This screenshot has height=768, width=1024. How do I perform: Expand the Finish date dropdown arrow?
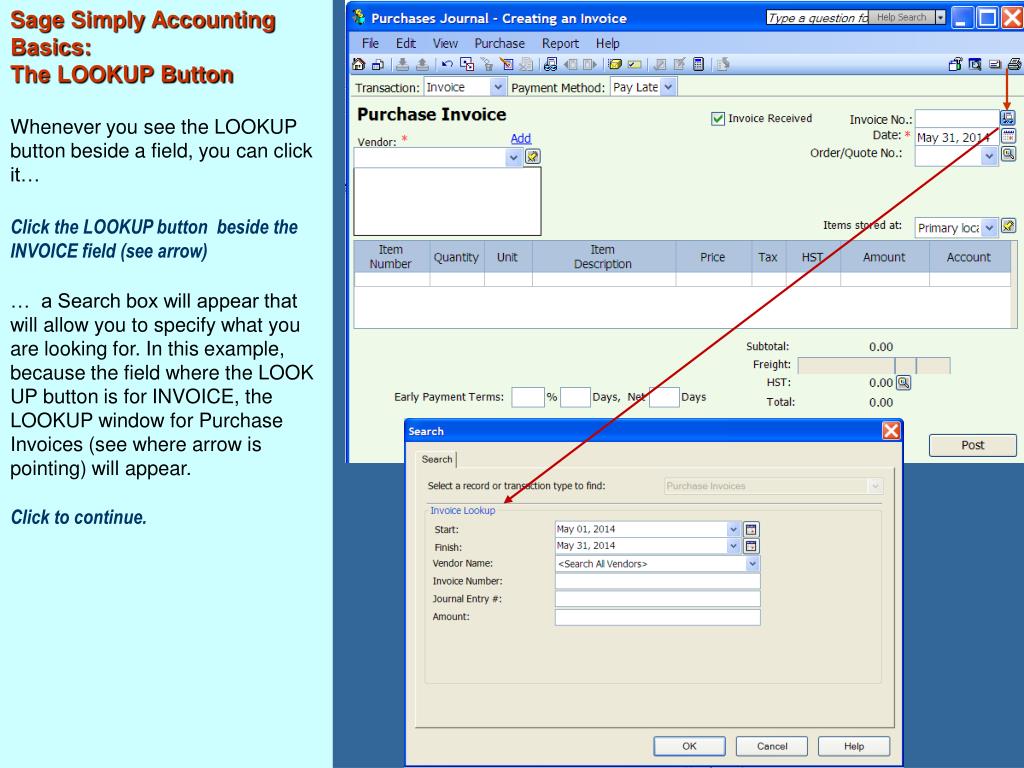pos(733,546)
